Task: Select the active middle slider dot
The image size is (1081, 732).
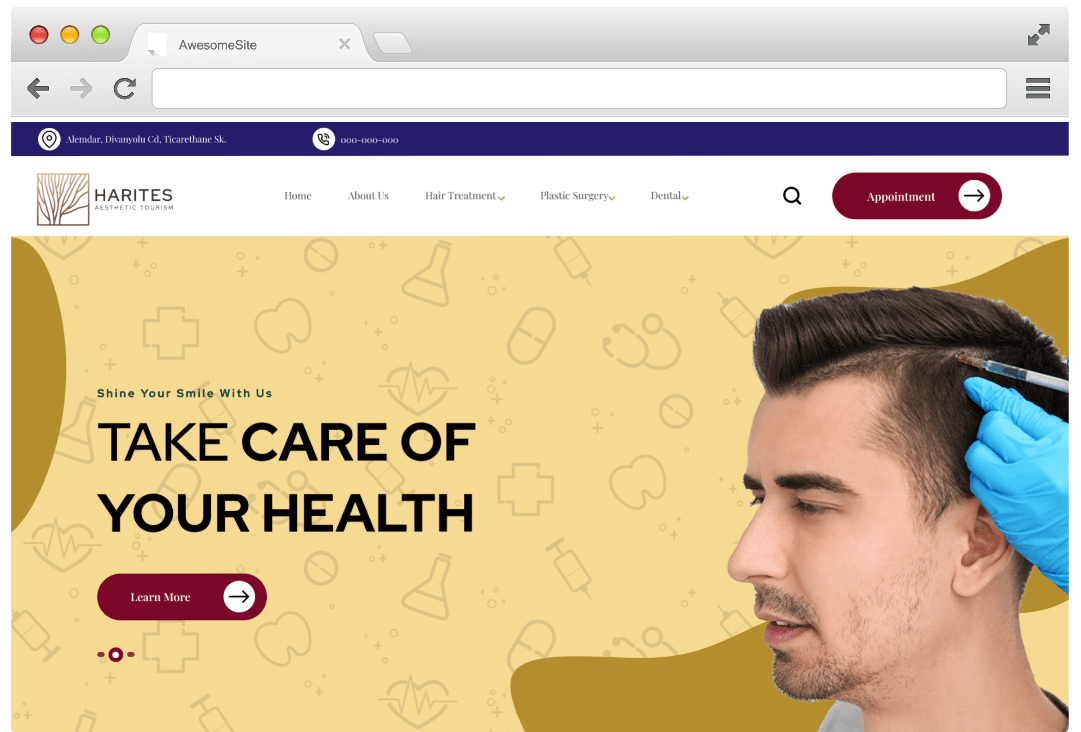Action: pyautogui.click(x=116, y=655)
